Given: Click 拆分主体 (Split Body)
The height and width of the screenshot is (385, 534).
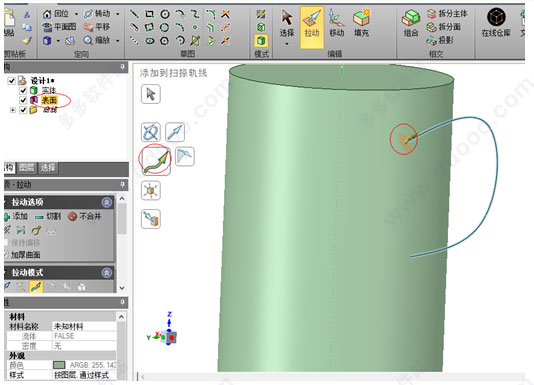Looking at the screenshot, I should tap(447, 14).
